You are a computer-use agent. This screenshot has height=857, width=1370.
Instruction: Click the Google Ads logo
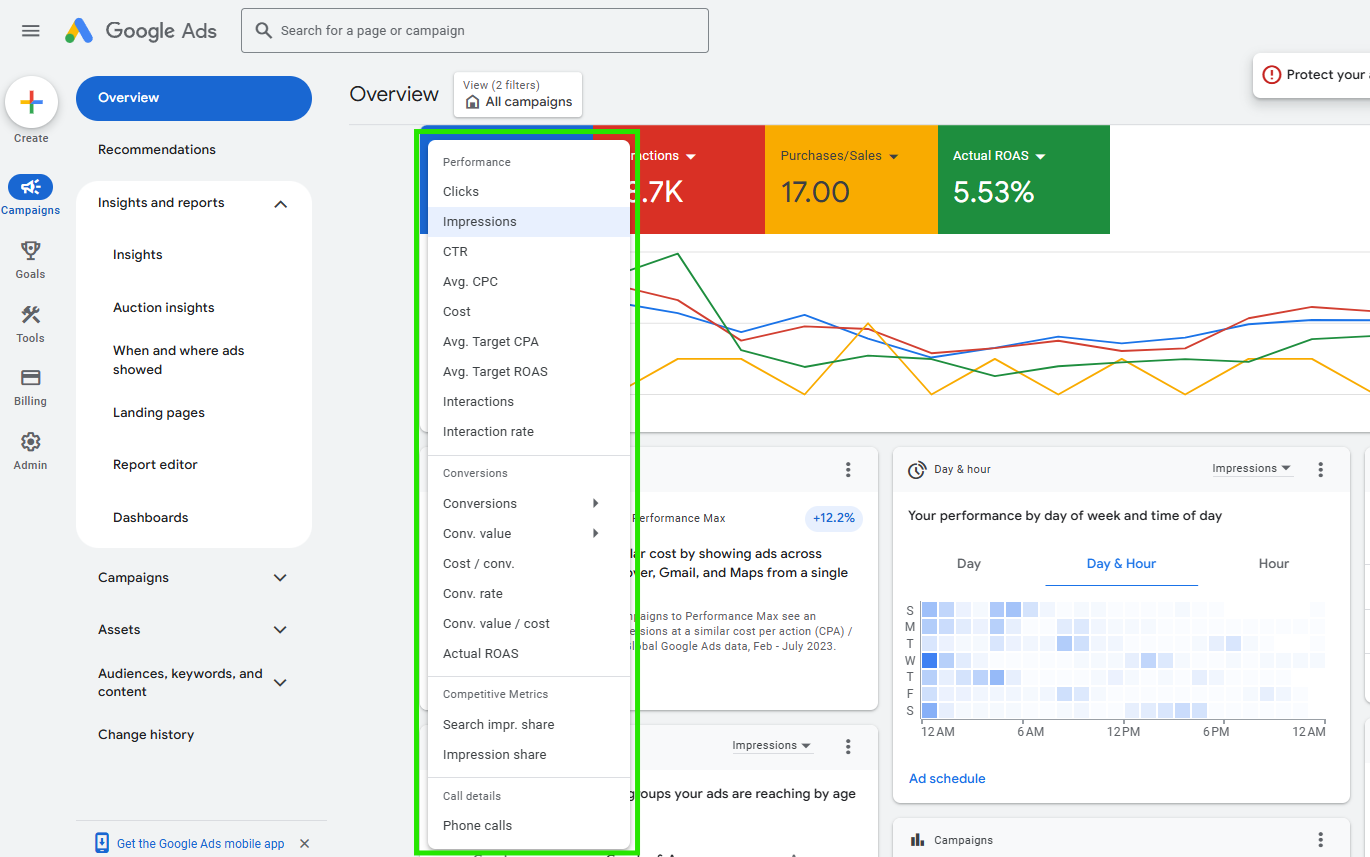point(141,31)
